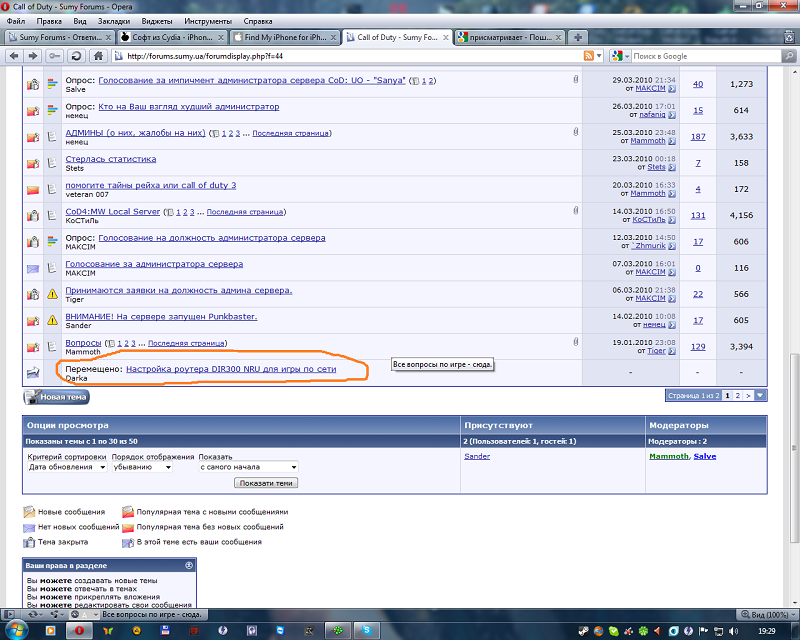This screenshot has height=640, width=800.
Task: Open the Стерлась статистика thread link
Action: (110, 158)
